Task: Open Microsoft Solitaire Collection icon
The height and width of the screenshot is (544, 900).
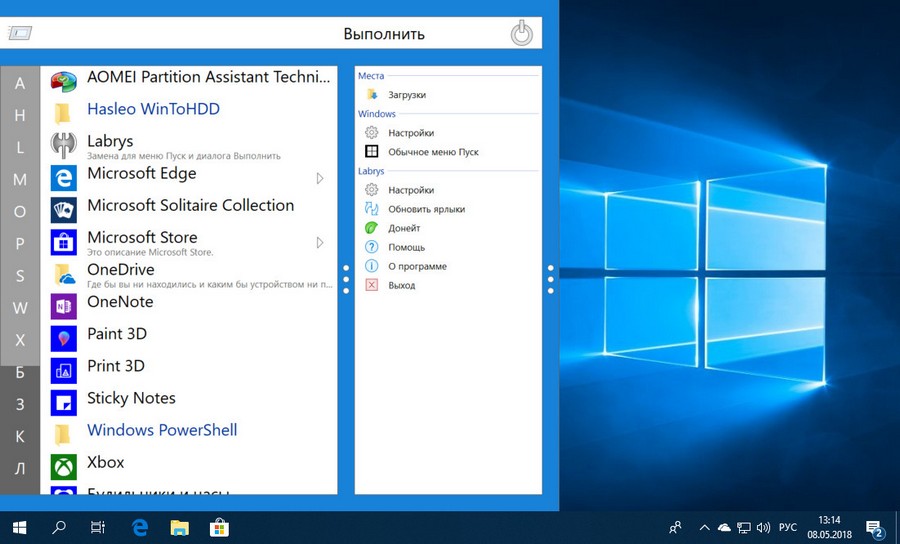Action: tap(63, 210)
